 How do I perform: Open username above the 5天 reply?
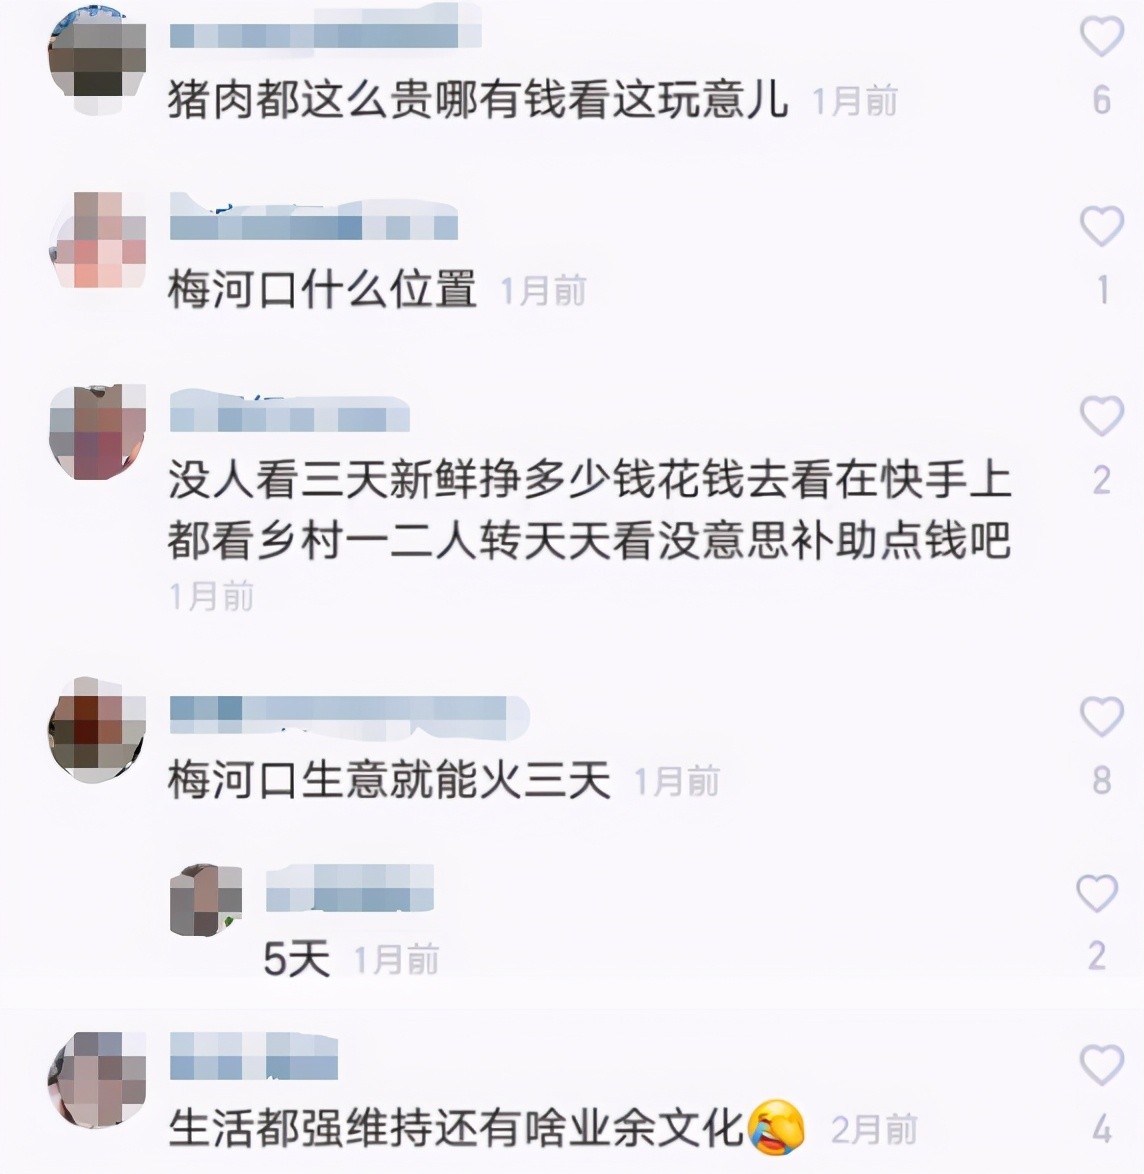click(350, 889)
